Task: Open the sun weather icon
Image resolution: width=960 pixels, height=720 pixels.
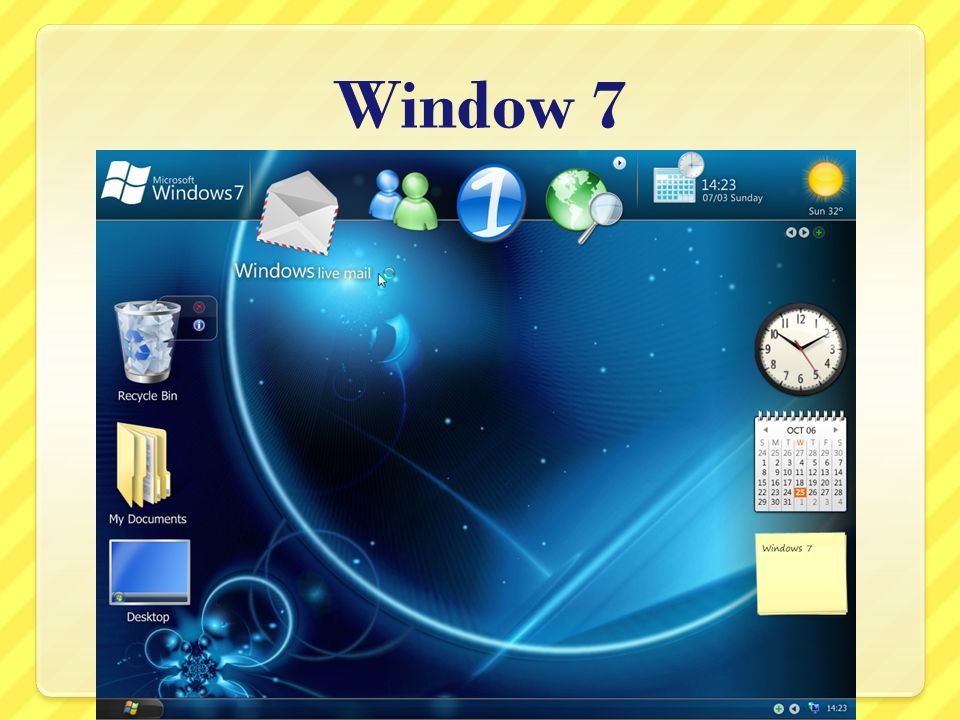Action: pos(825,180)
